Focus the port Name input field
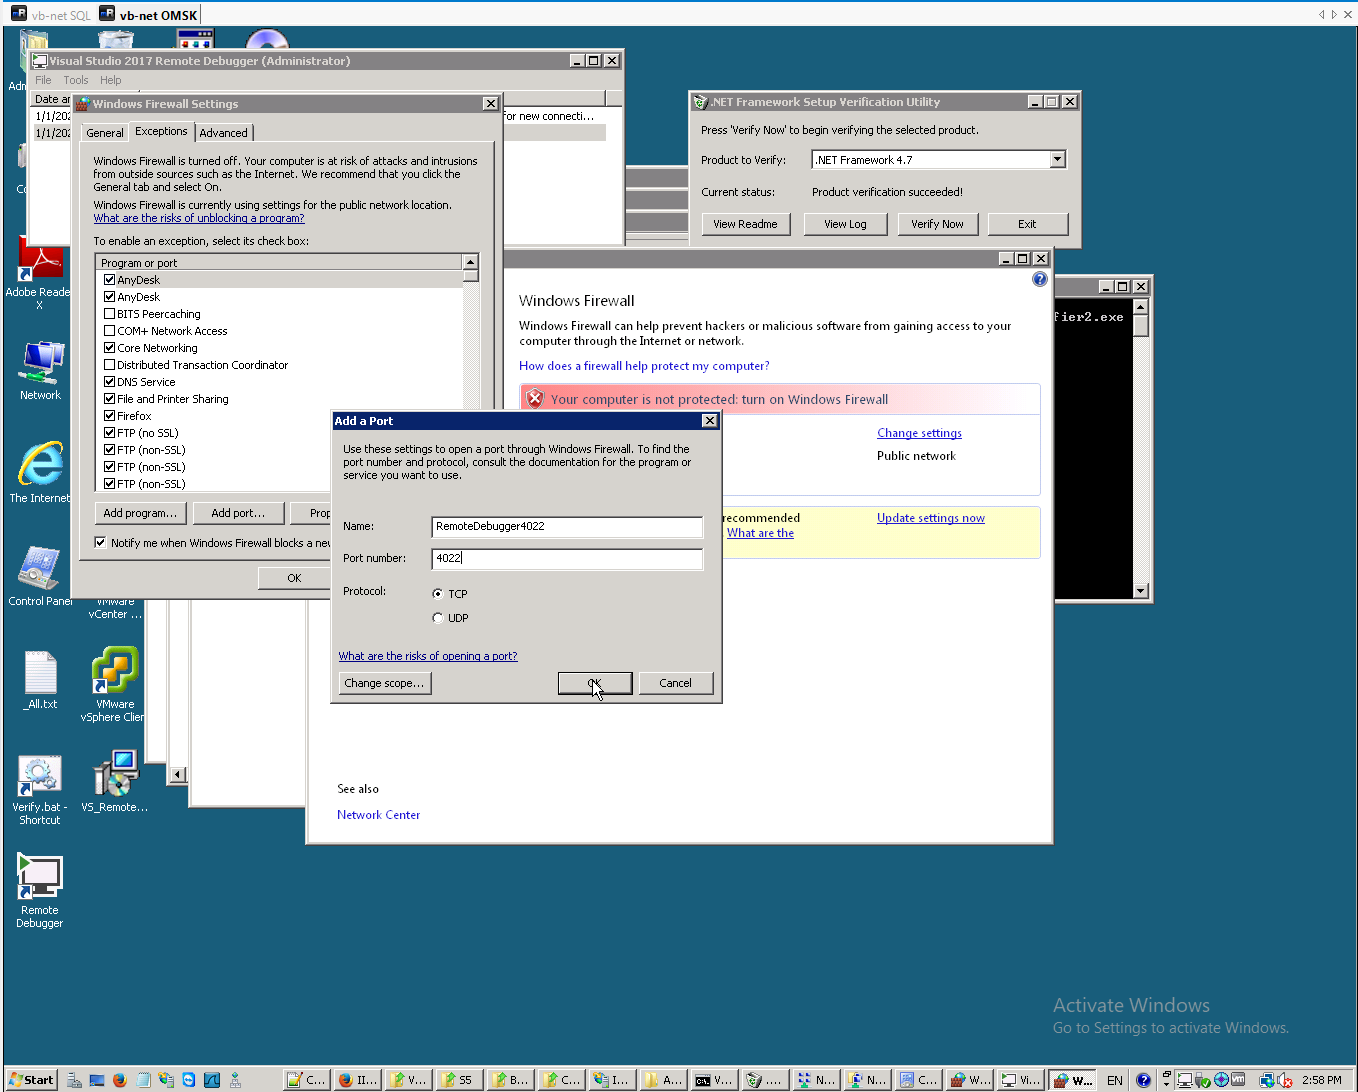1358x1092 pixels. pyautogui.click(x=567, y=526)
